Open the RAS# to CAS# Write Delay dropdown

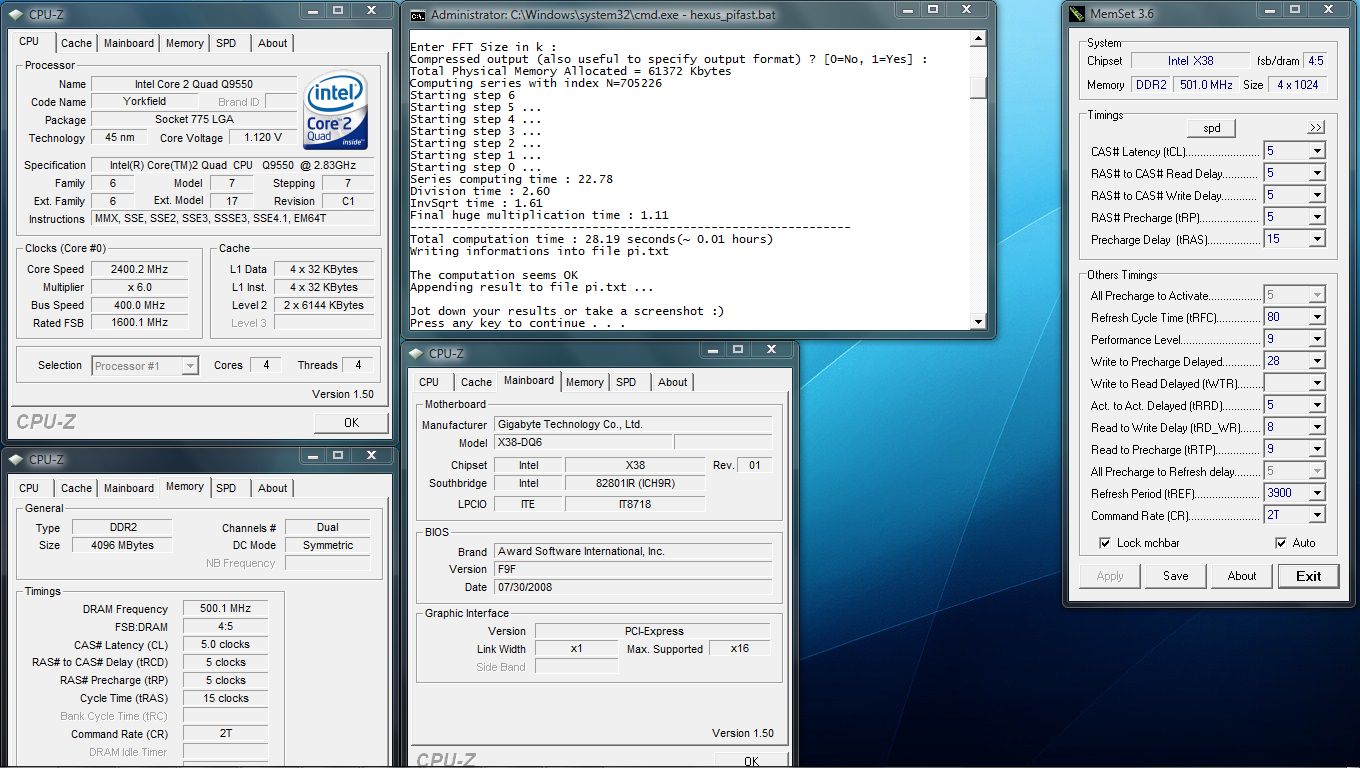point(1316,195)
